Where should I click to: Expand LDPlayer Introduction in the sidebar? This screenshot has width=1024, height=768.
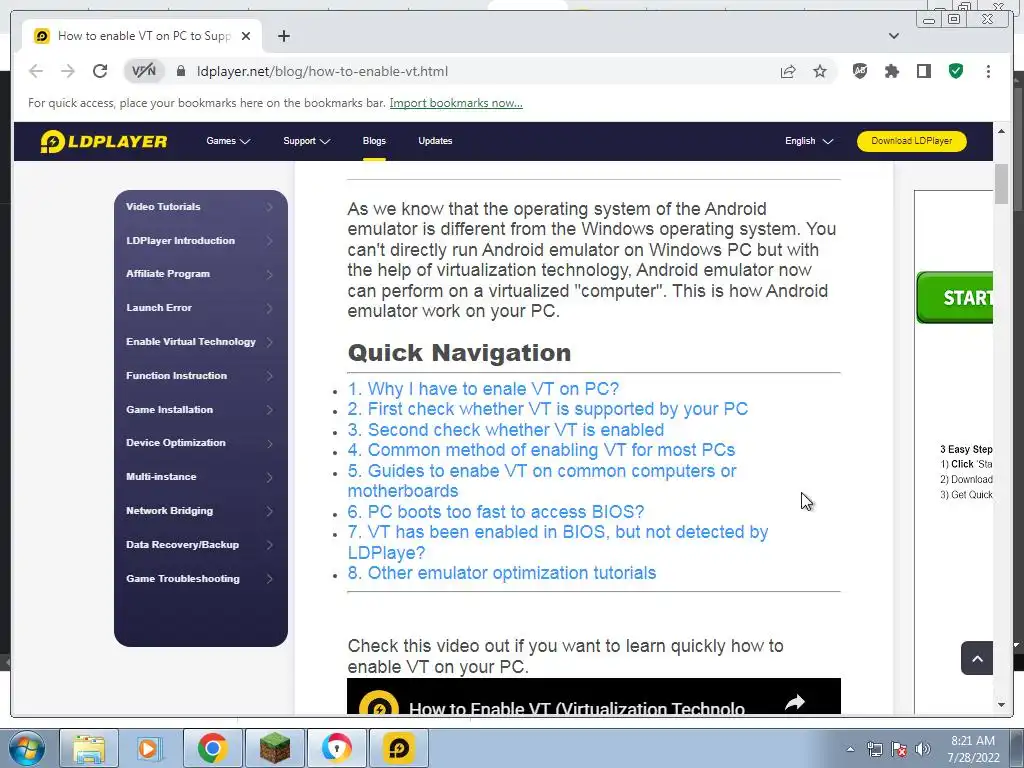[x=200, y=240]
